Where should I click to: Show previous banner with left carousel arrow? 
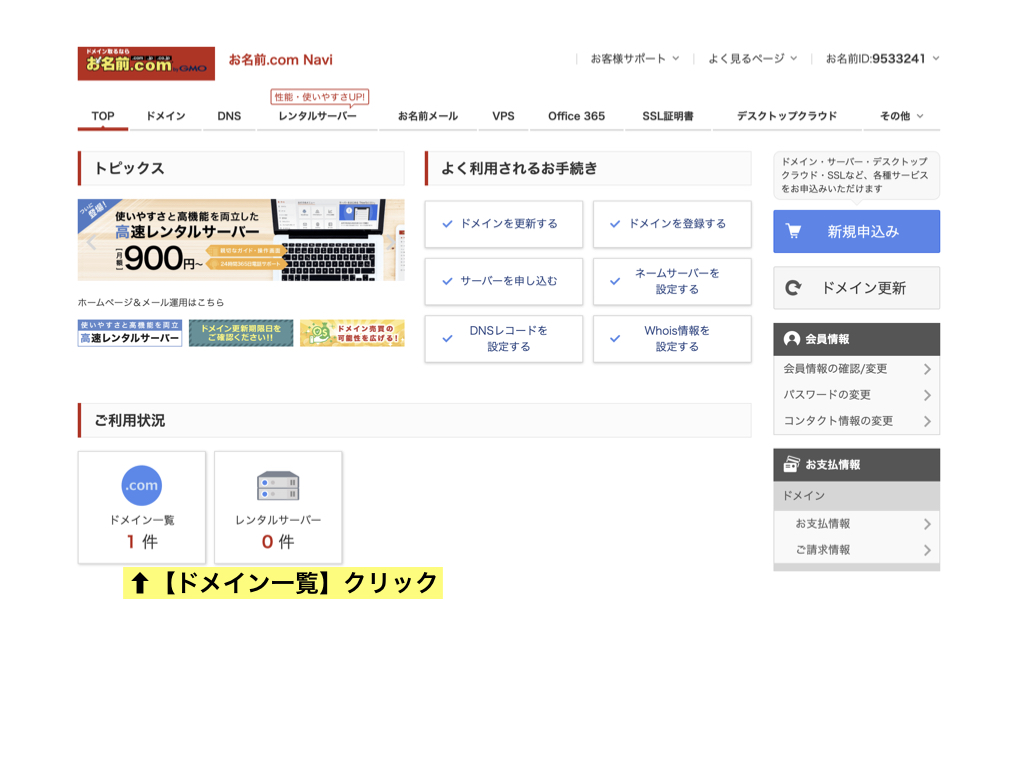point(91,242)
